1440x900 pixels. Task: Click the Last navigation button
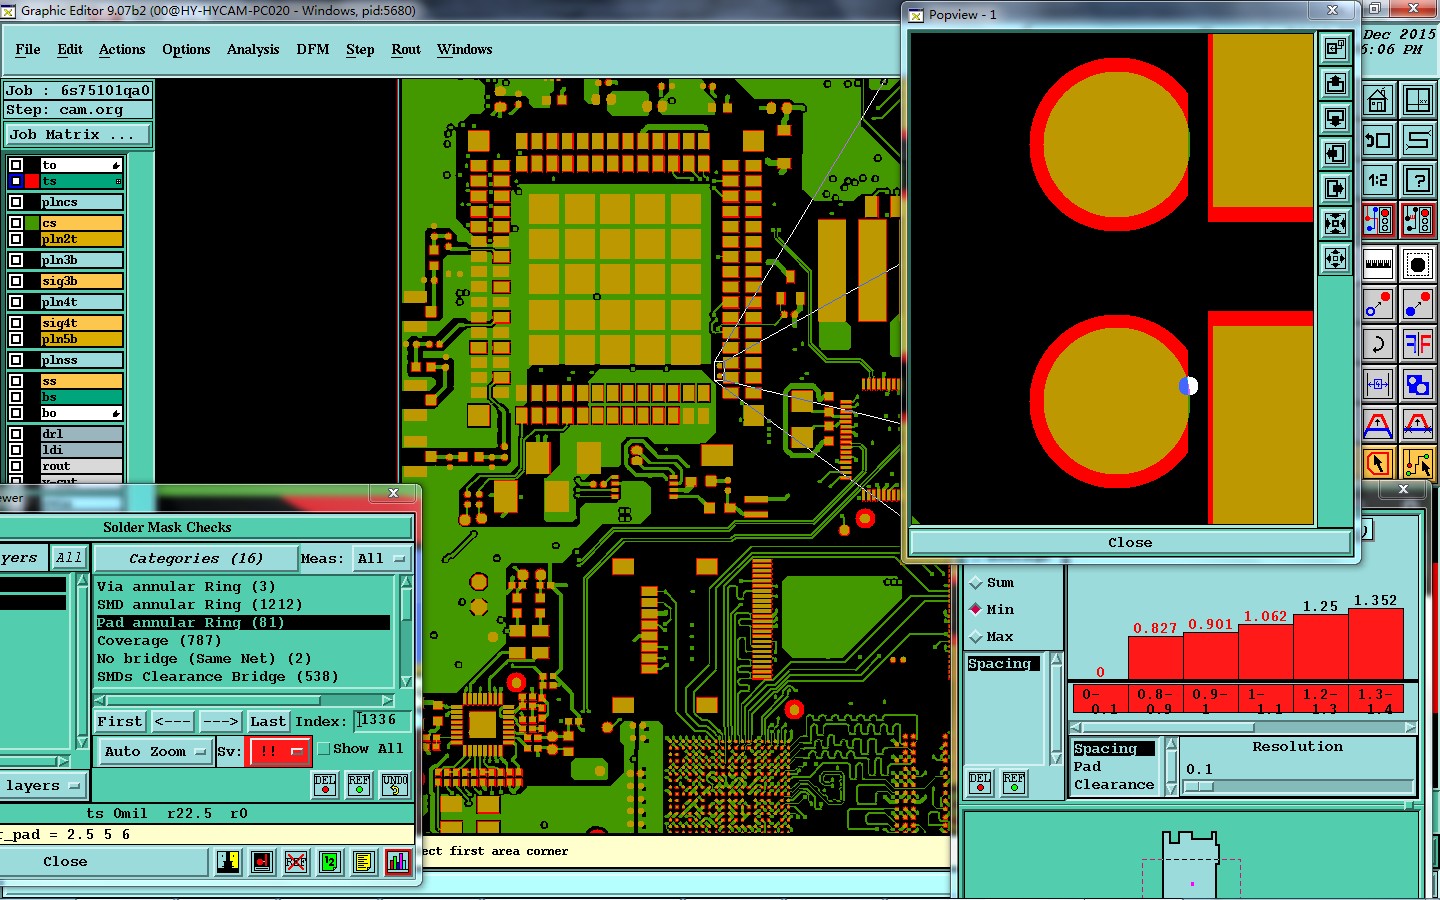click(x=268, y=721)
